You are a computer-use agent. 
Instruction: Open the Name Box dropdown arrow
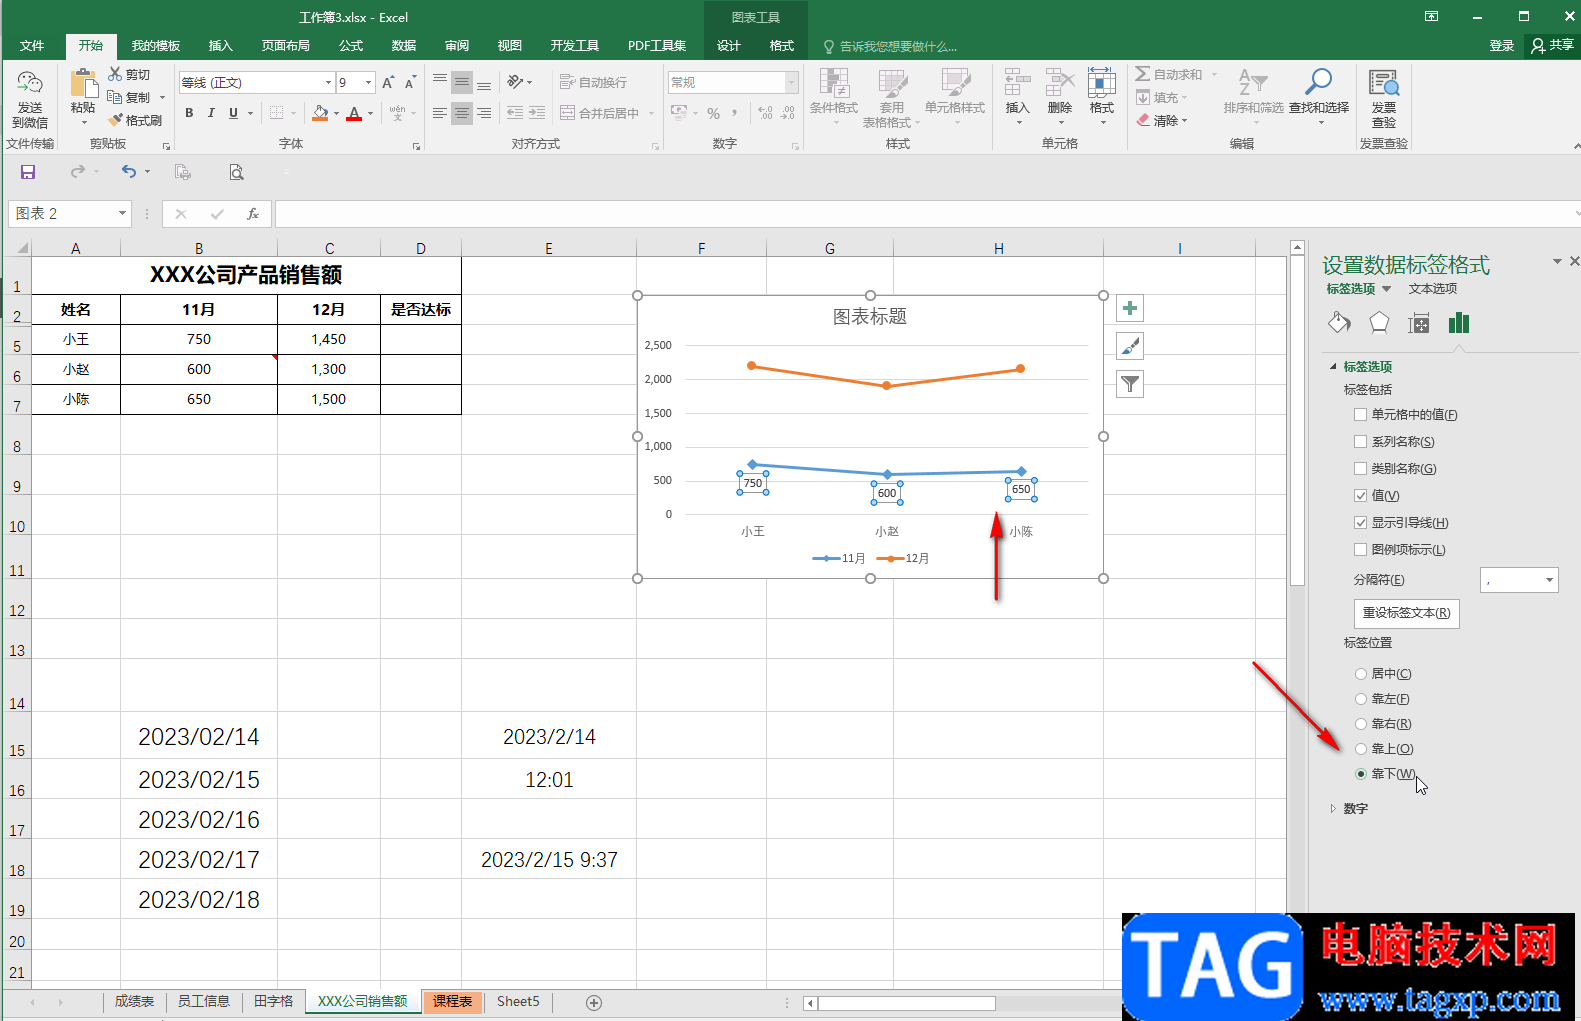point(123,213)
